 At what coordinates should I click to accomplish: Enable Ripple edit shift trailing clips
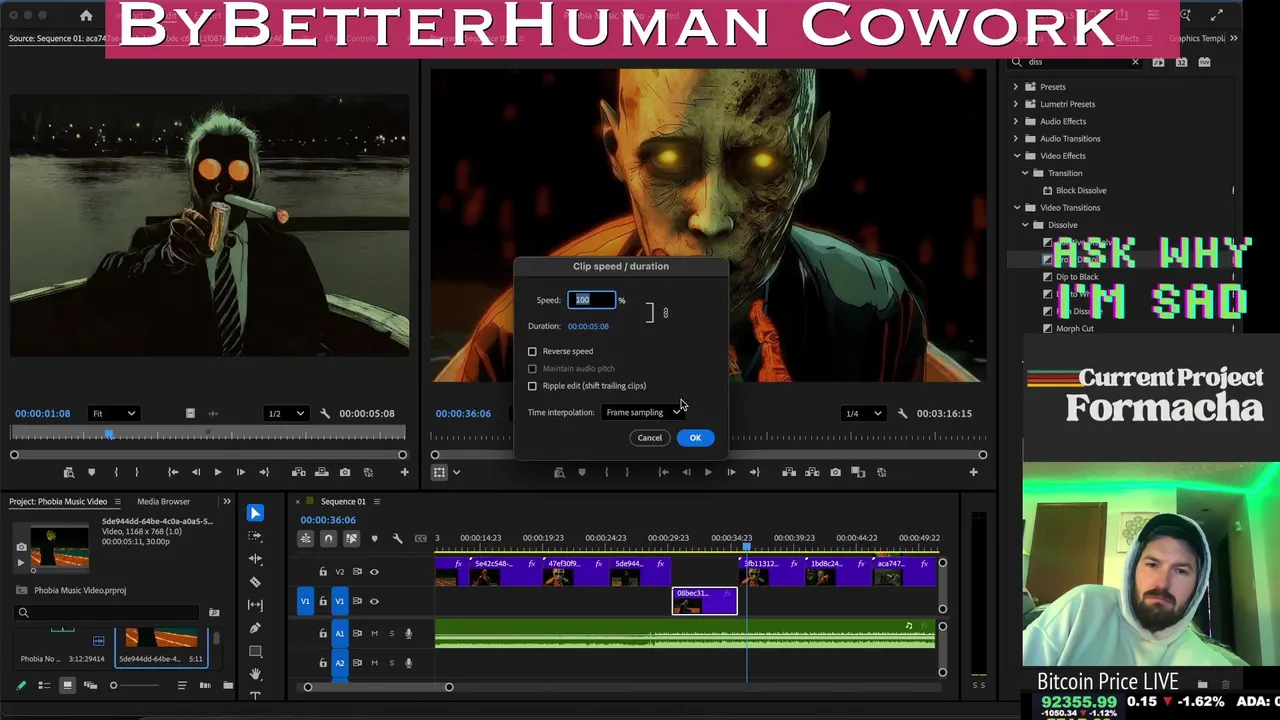pyautogui.click(x=532, y=386)
